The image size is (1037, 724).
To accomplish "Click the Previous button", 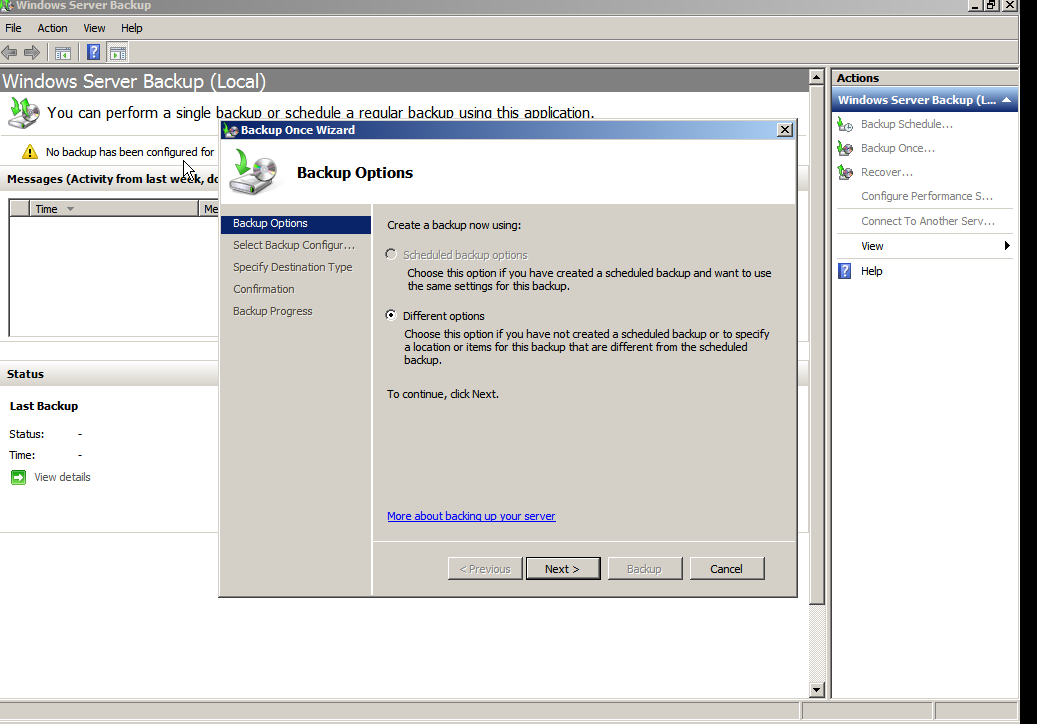I will tap(485, 569).
